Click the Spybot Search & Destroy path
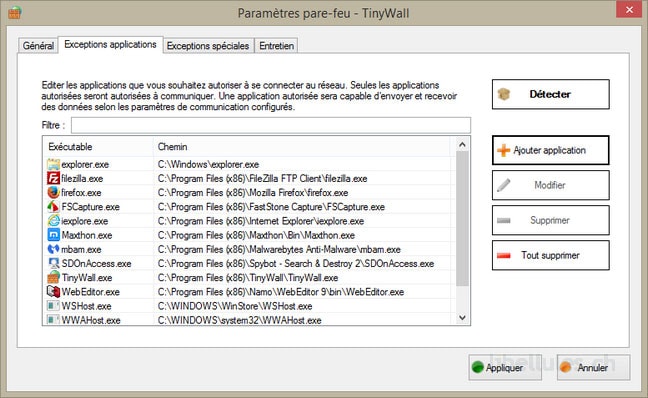Image resolution: width=648 pixels, height=398 pixels. (296, 263)
